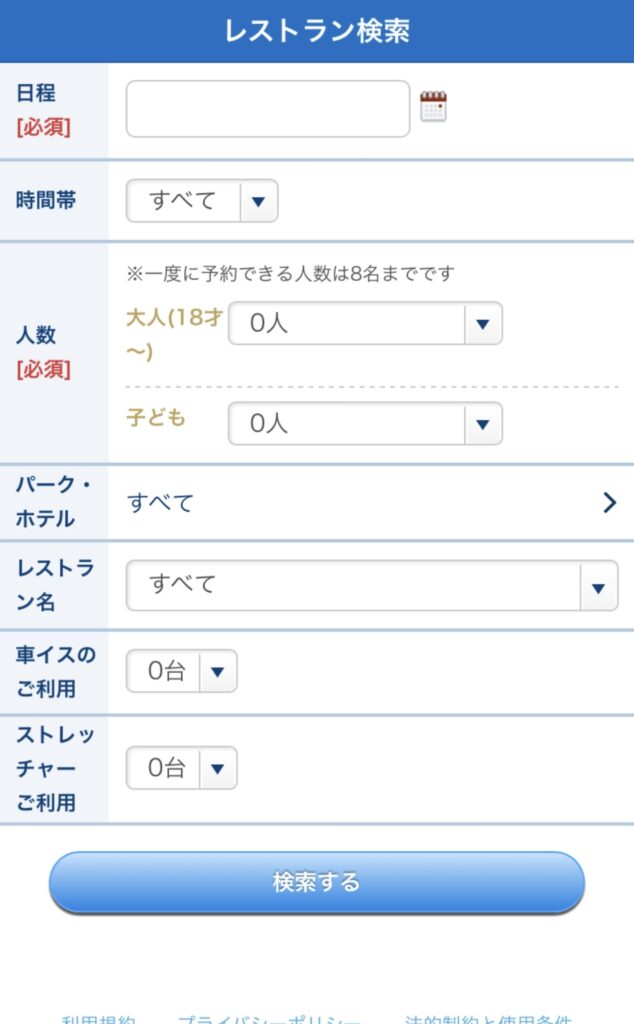Open the プライバシーポリシー privacy policy link
Image resolution: width=634 pixels, height=1024 pixels.
click(270, 1018)
